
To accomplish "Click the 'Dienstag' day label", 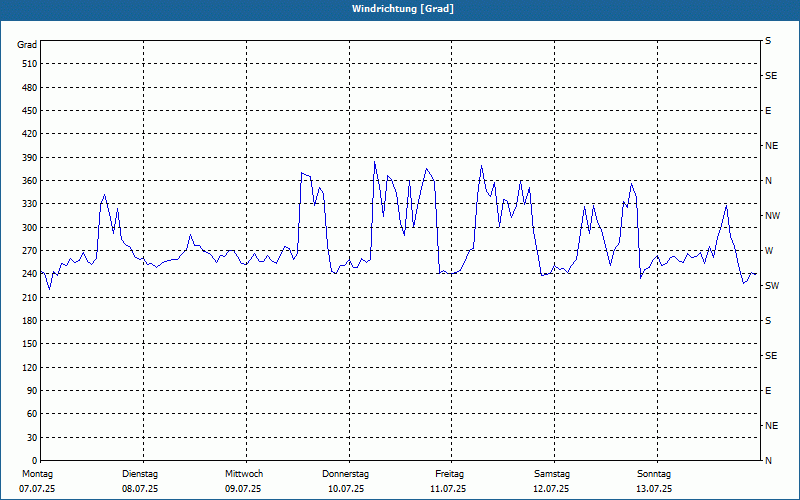I will [140, 474].
